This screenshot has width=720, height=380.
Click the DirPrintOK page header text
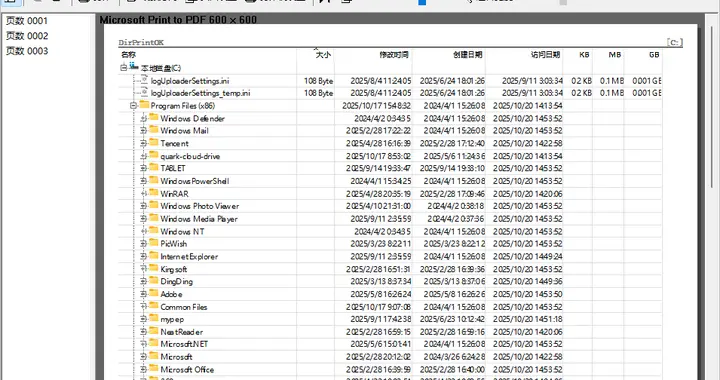[x=141, y=42]
